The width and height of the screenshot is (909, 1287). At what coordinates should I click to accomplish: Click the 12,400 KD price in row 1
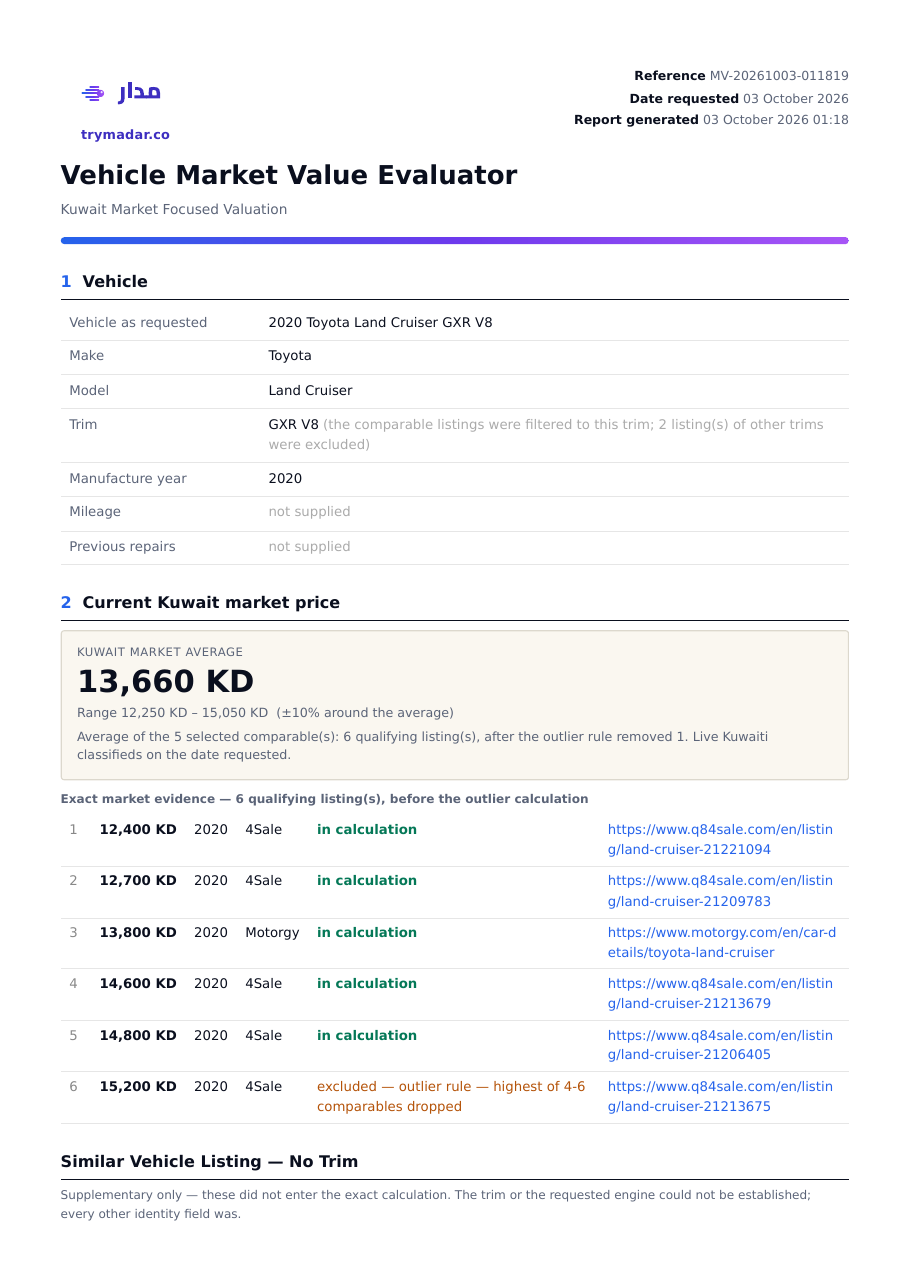coord(138,830)
